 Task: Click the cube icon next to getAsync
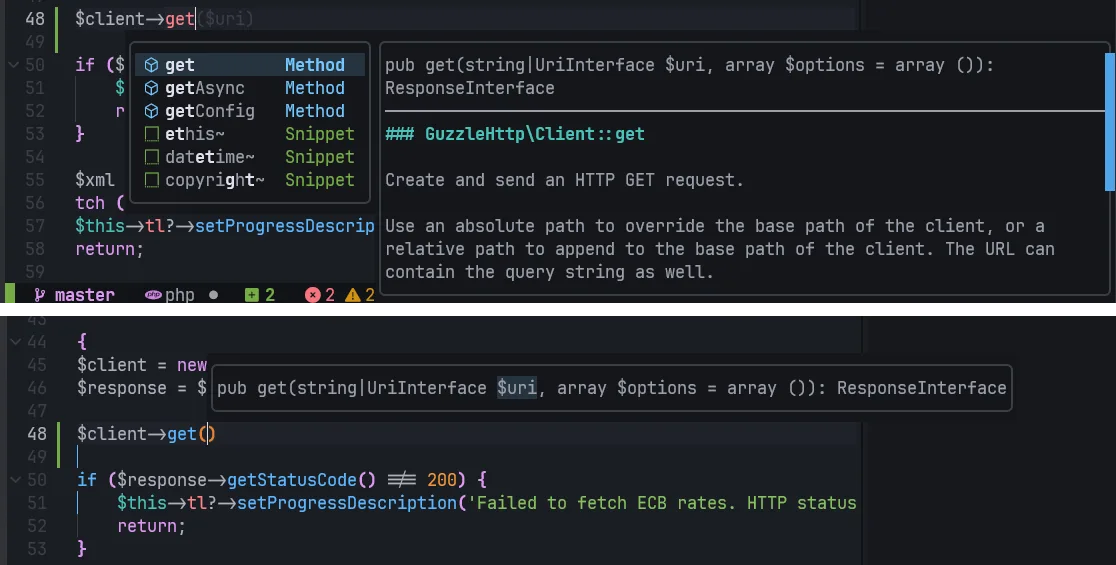click(151, 88)
